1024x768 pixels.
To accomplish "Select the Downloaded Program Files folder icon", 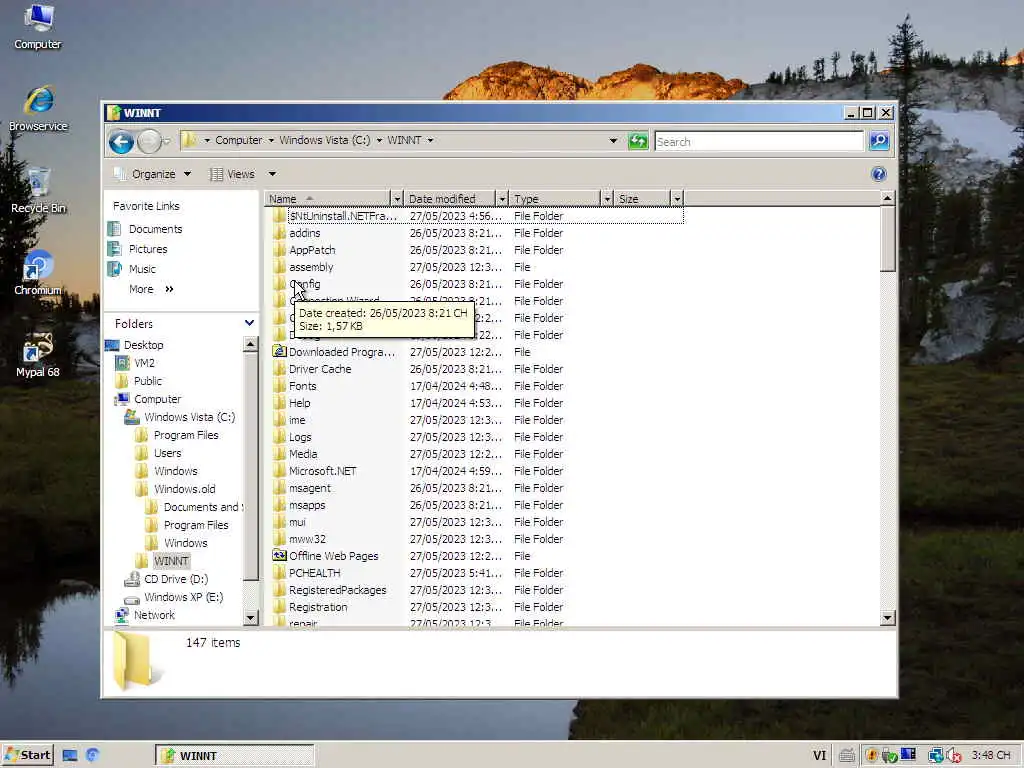I will coord(280,351).
